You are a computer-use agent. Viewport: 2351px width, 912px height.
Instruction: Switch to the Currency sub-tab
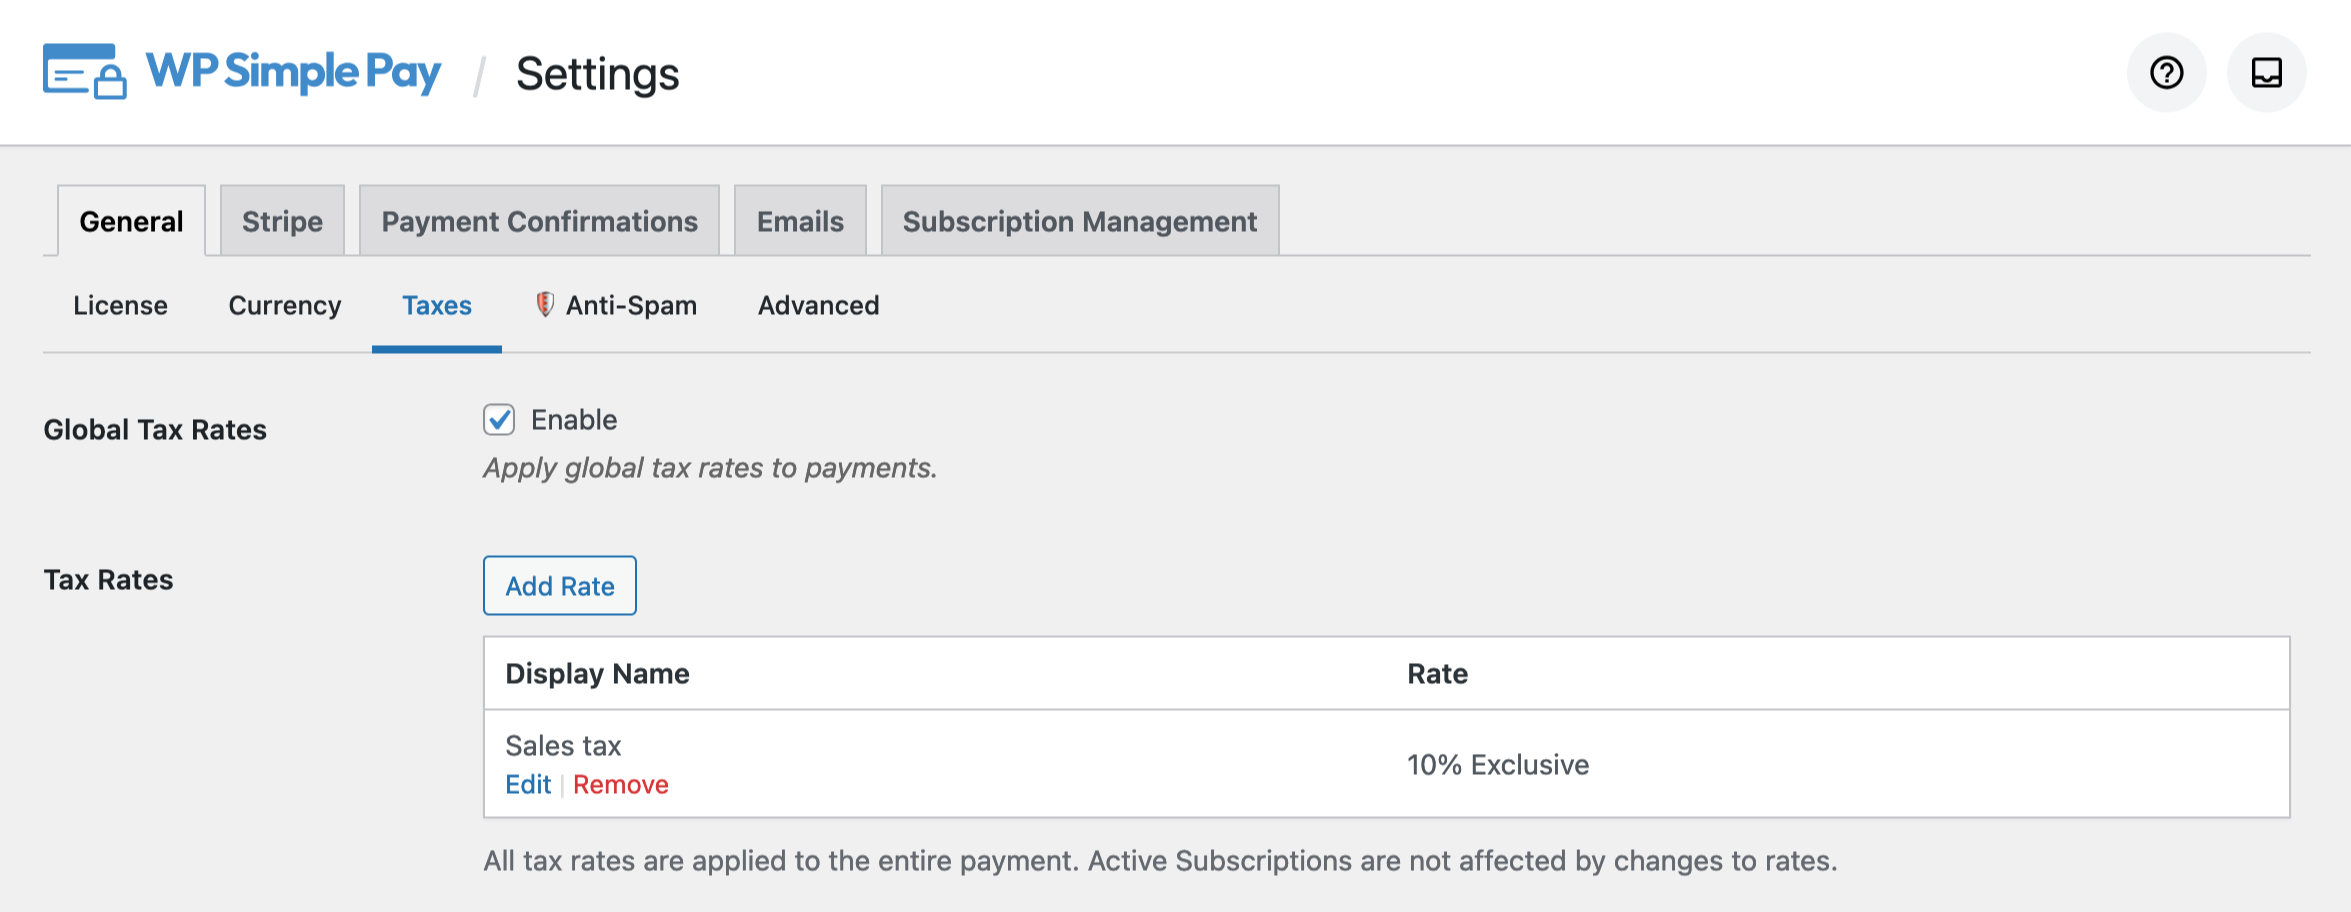285,306
